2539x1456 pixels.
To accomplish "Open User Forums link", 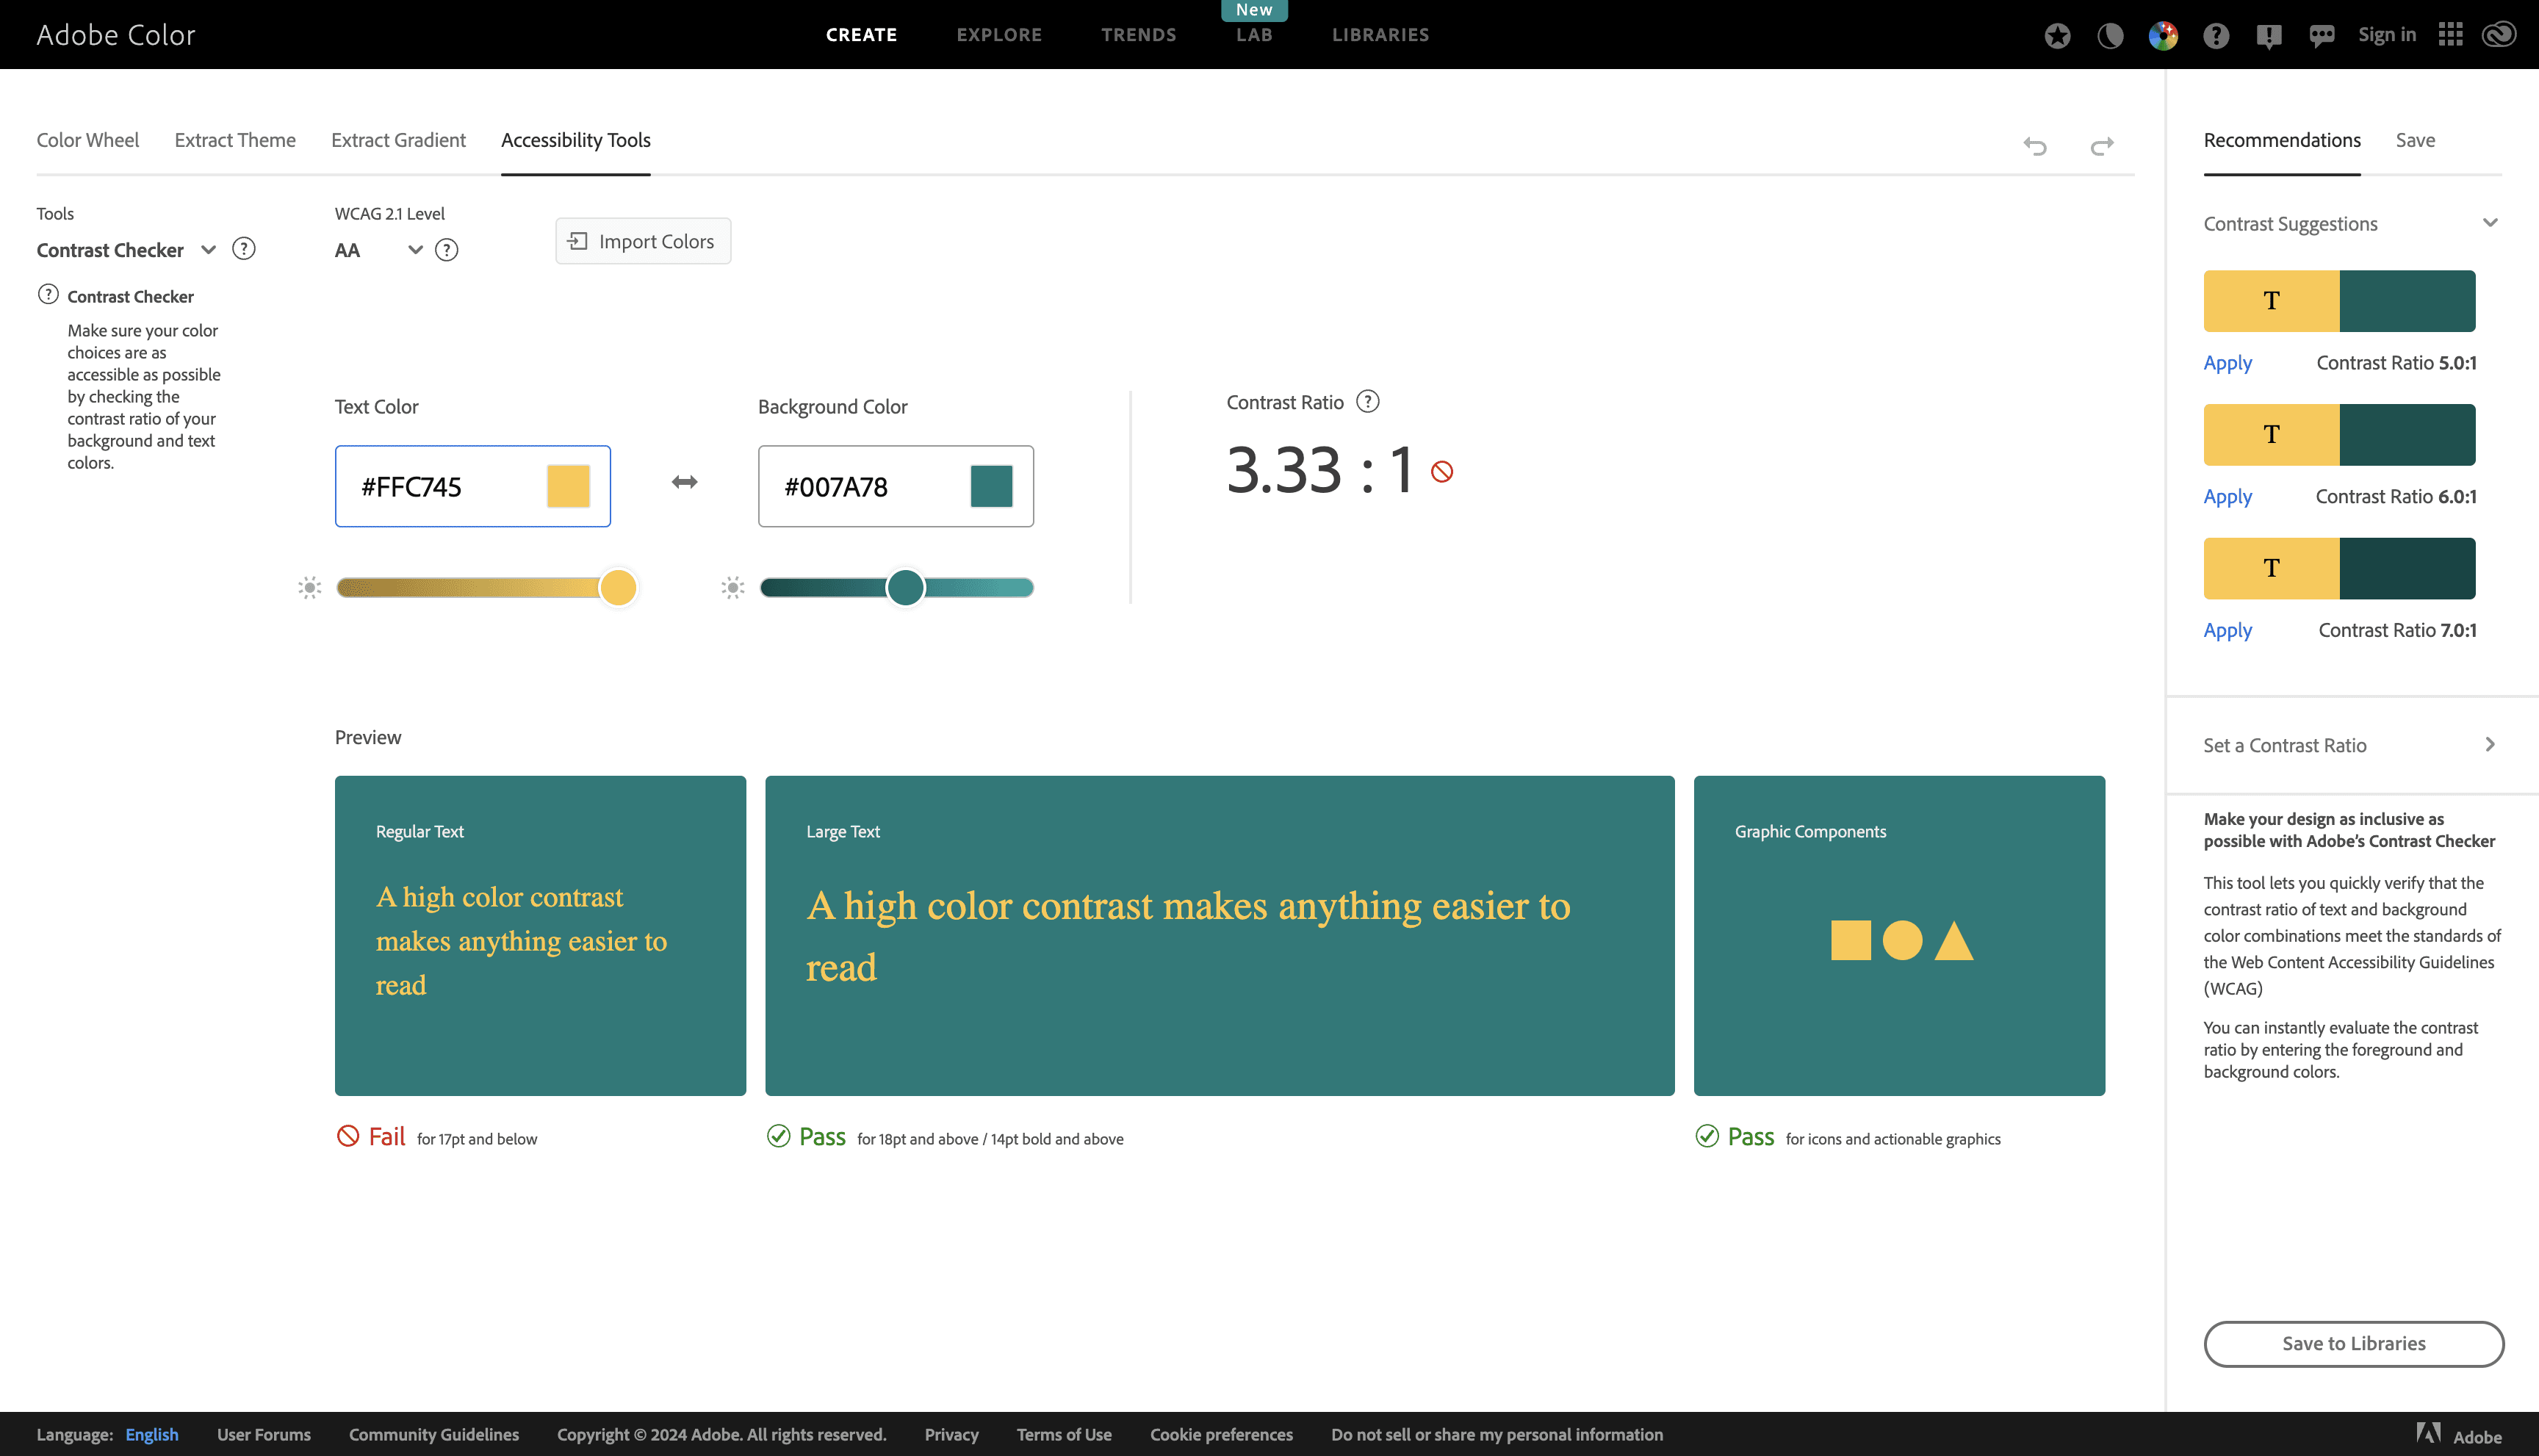I will tap(264, 1434).
